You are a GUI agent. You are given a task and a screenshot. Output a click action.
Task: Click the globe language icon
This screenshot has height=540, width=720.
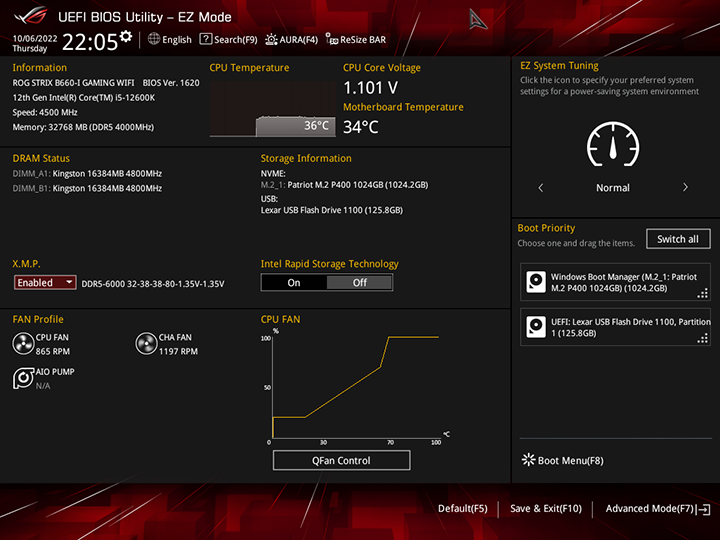[154, 40]
